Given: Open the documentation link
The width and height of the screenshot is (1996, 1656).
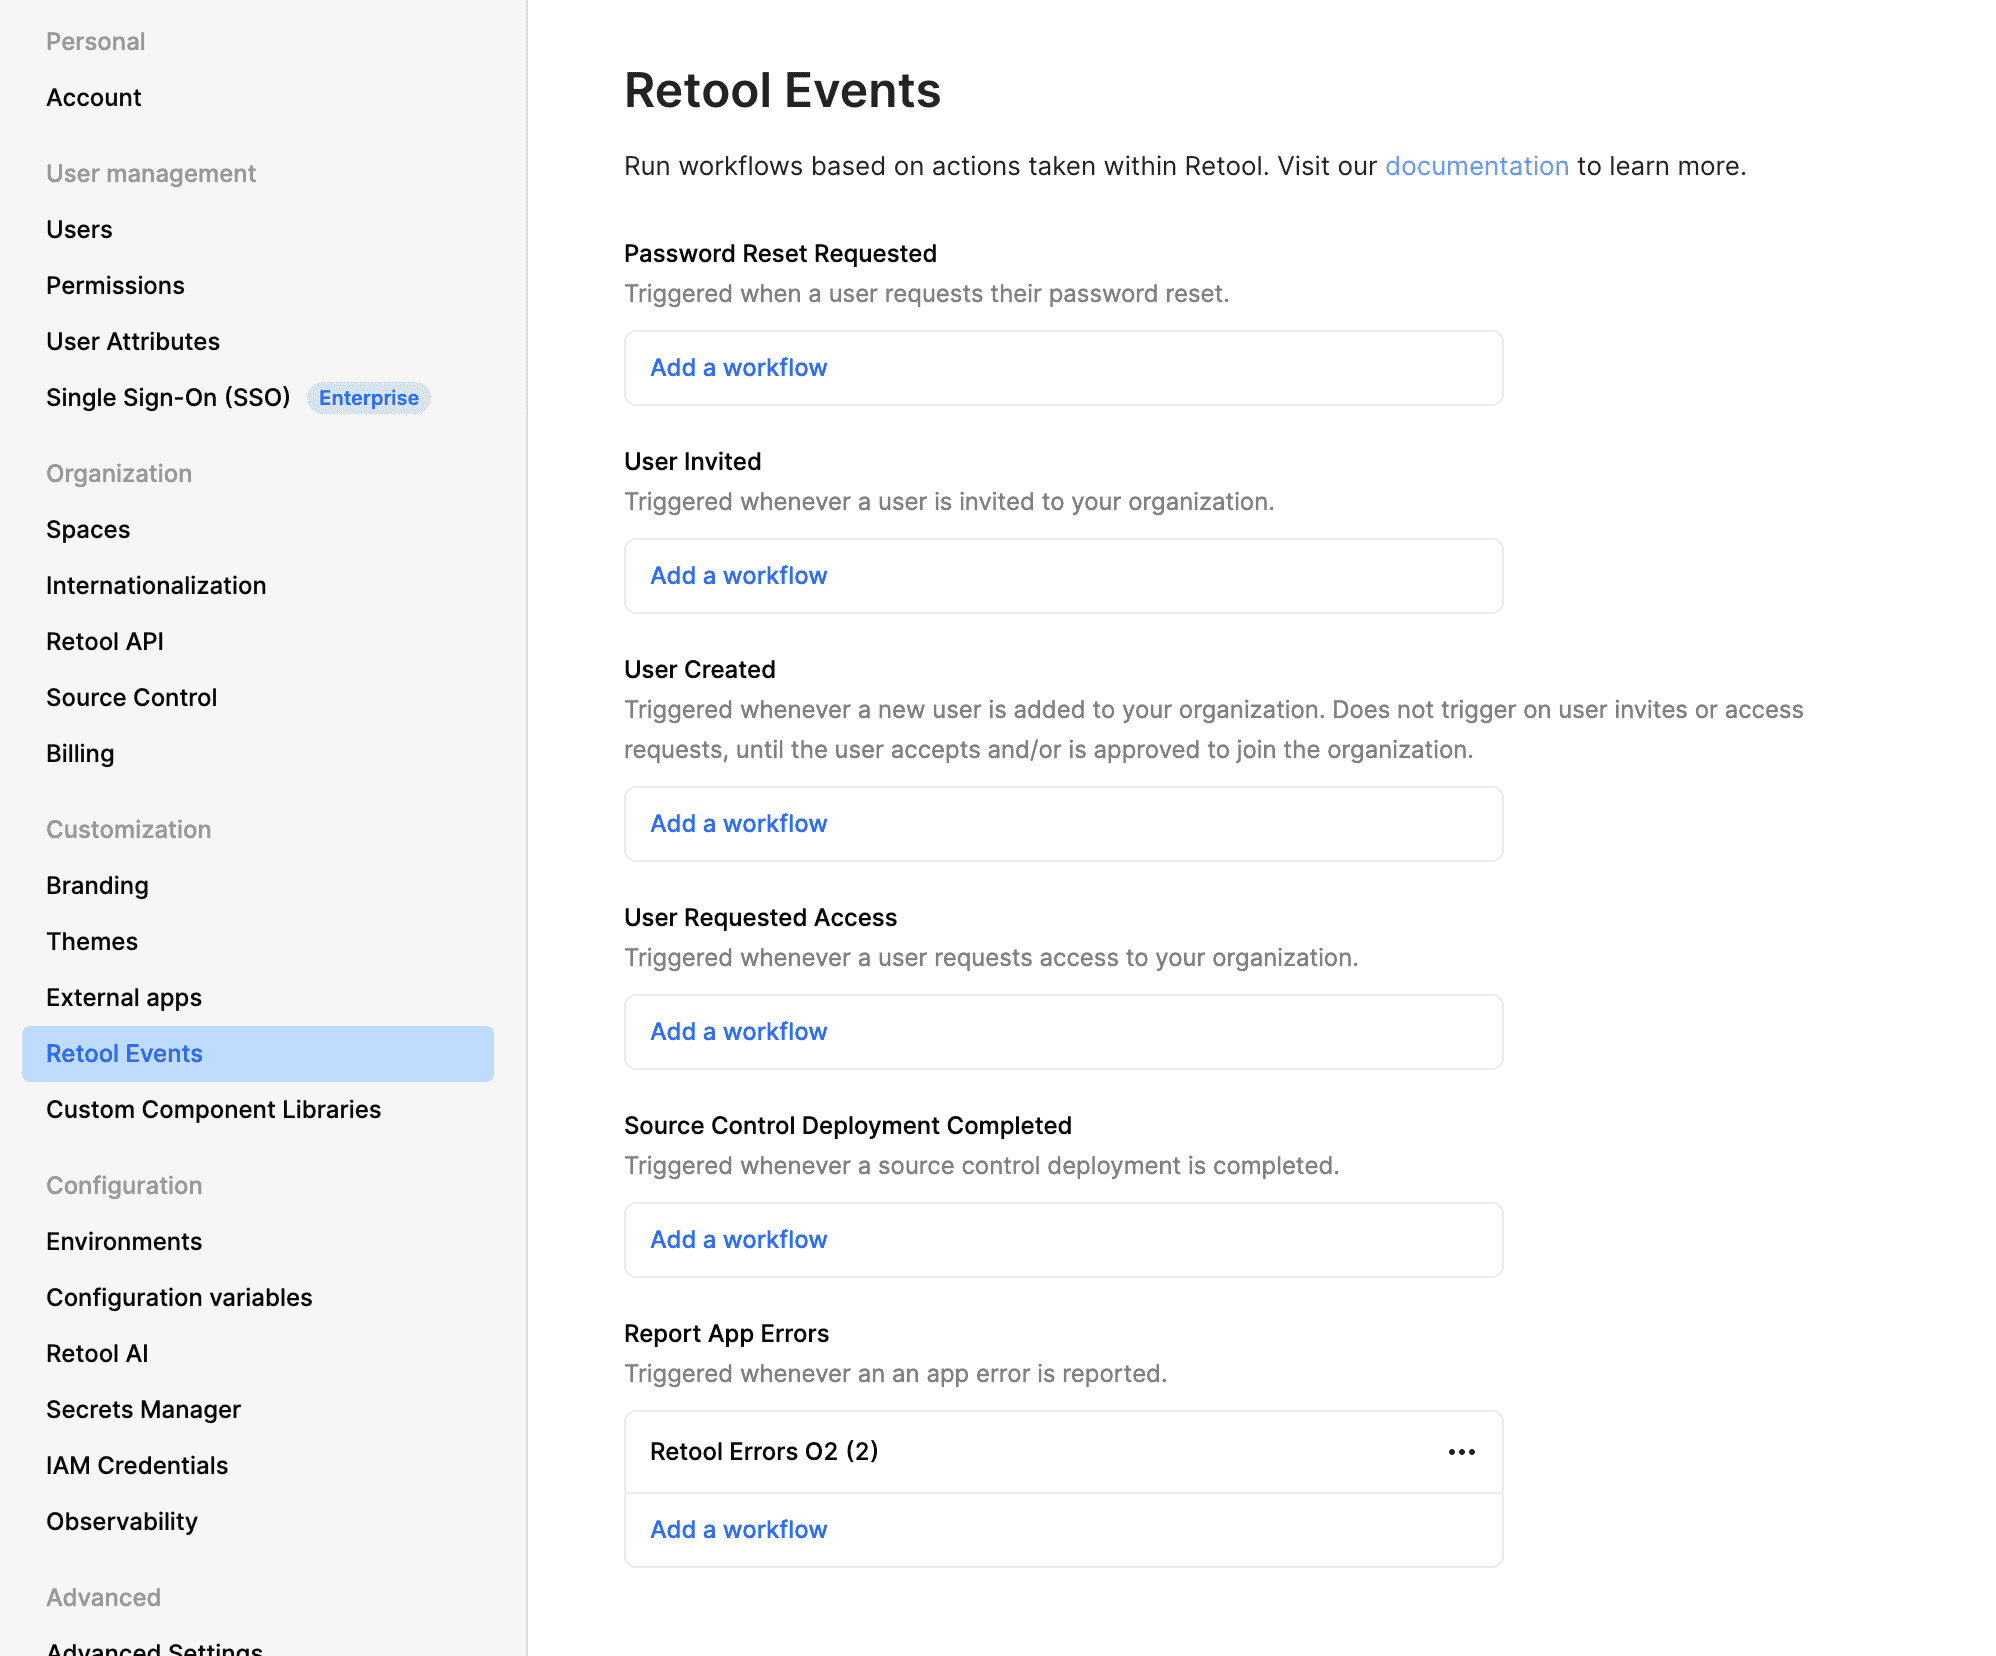Looking at the screenshot, I should [x=1476, y=166].
